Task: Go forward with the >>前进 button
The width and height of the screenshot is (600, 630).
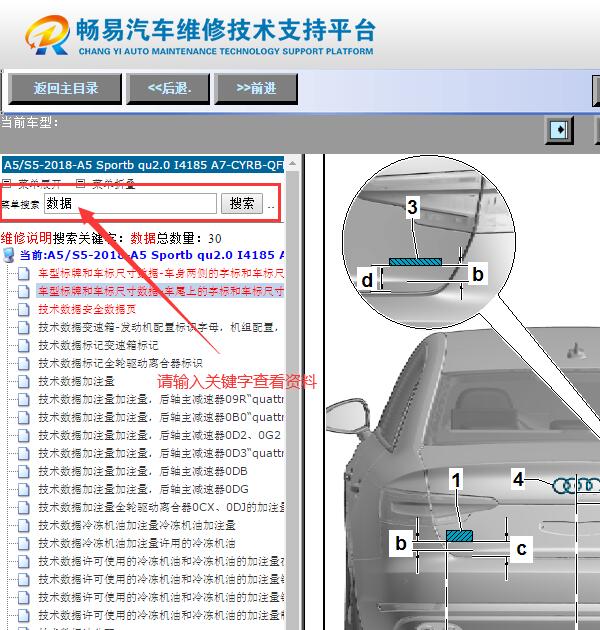Action: coord(256,88)
